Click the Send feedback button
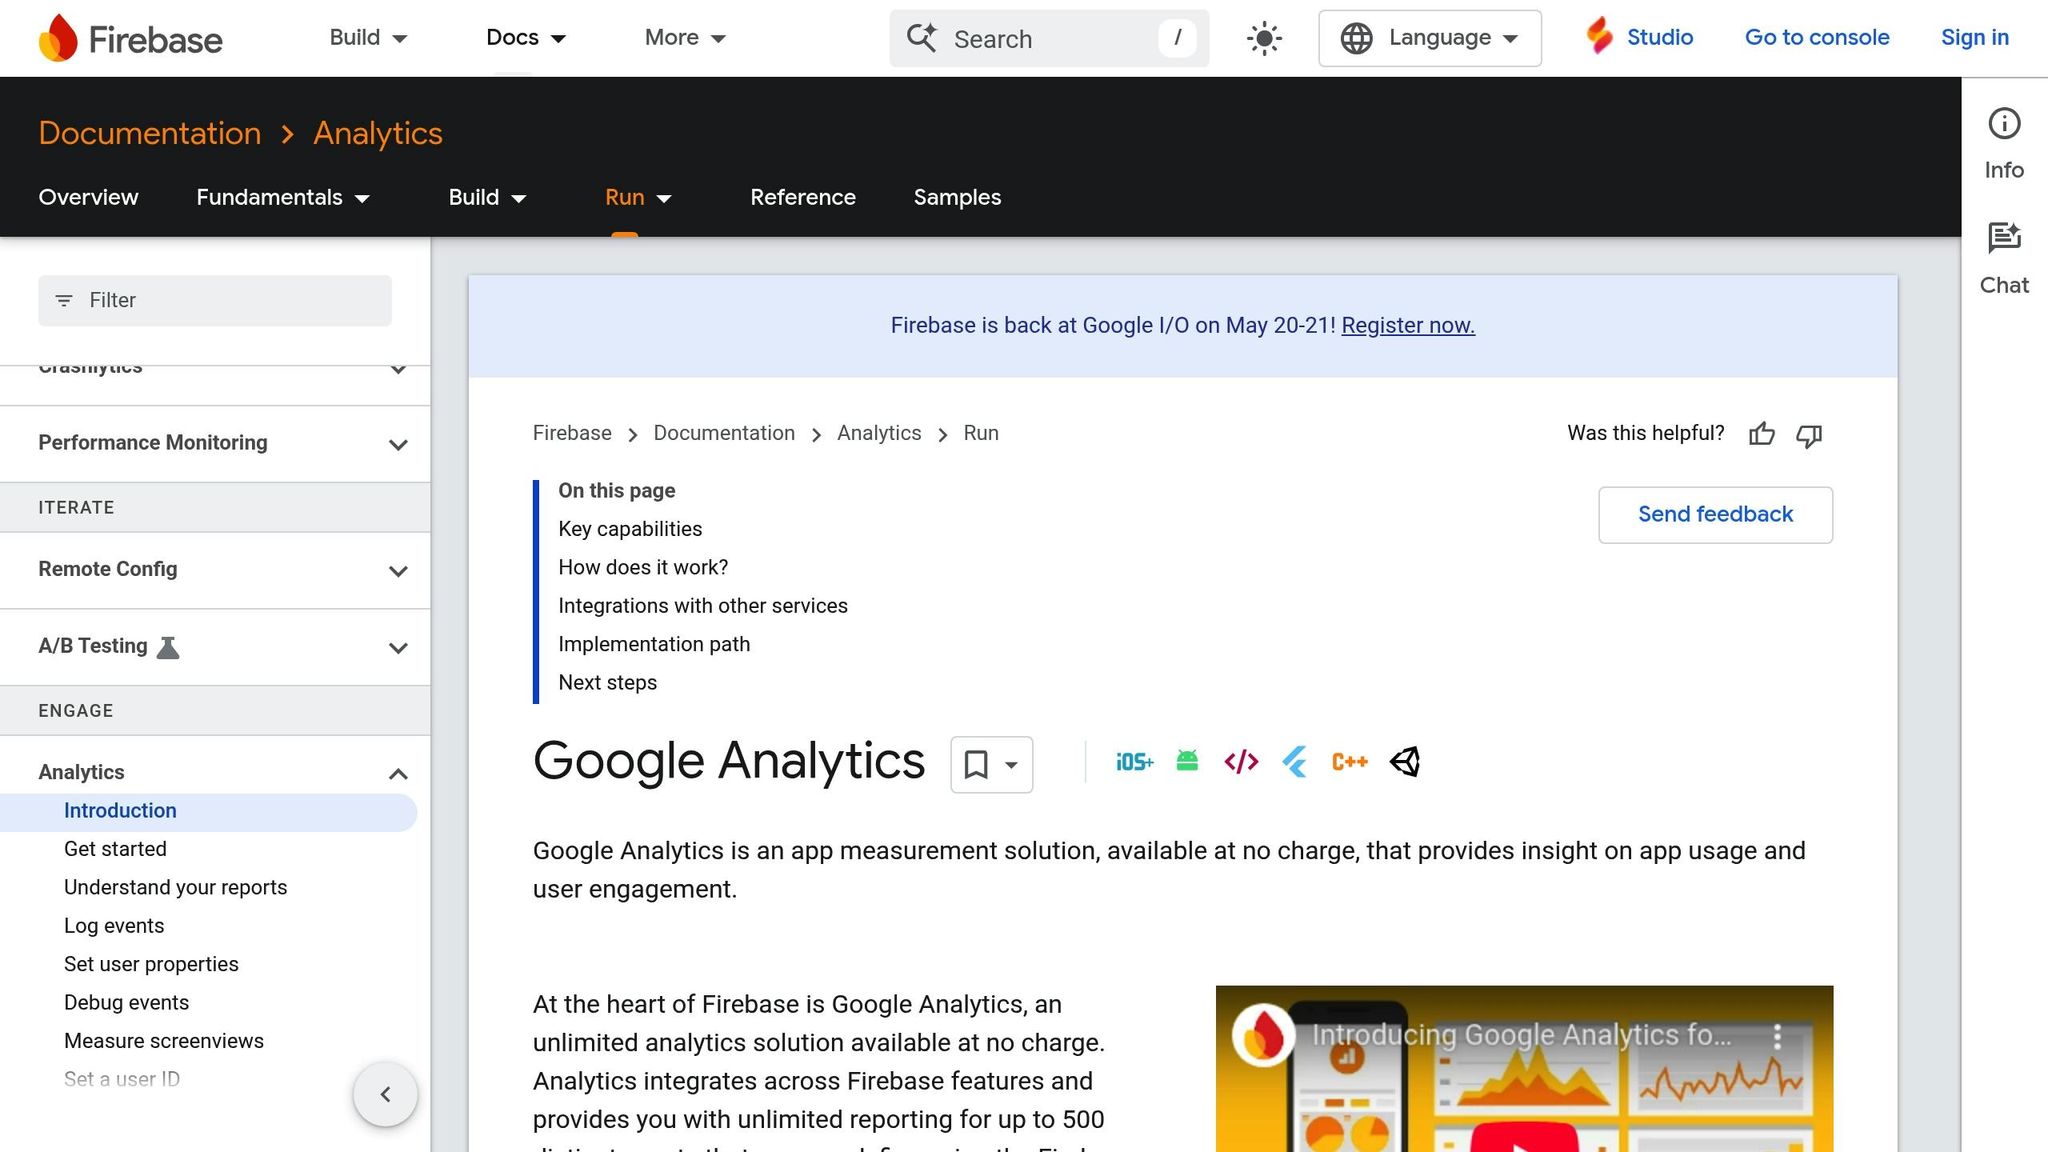 coord(1715,515)
